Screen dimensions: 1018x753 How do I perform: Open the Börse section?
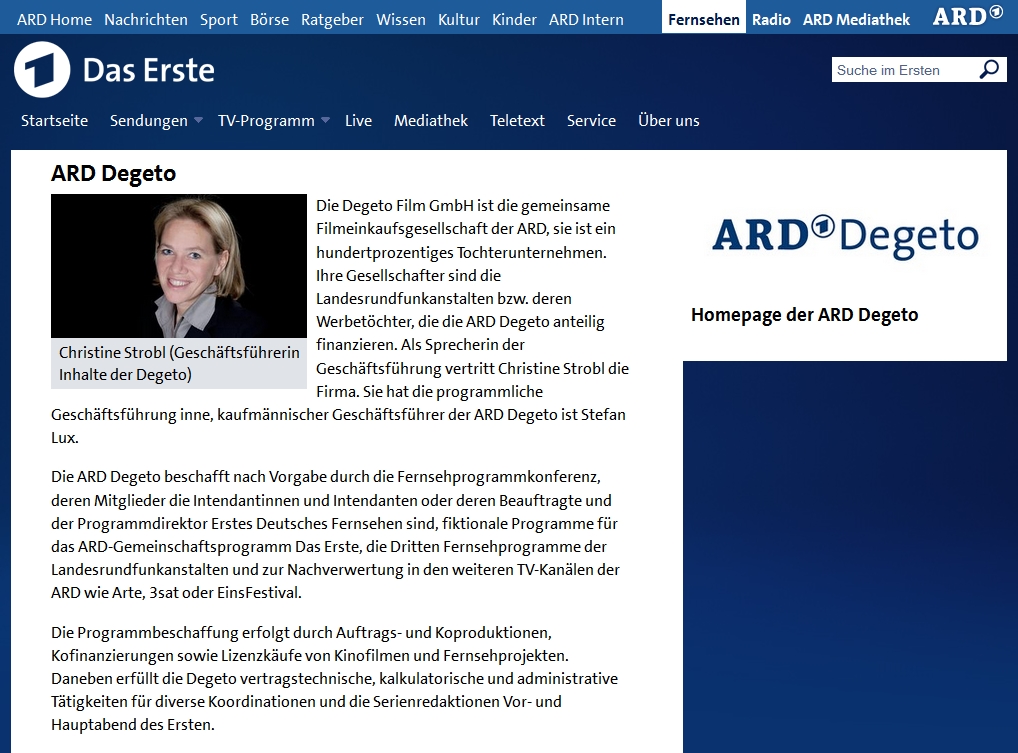(x=269, y=19)
